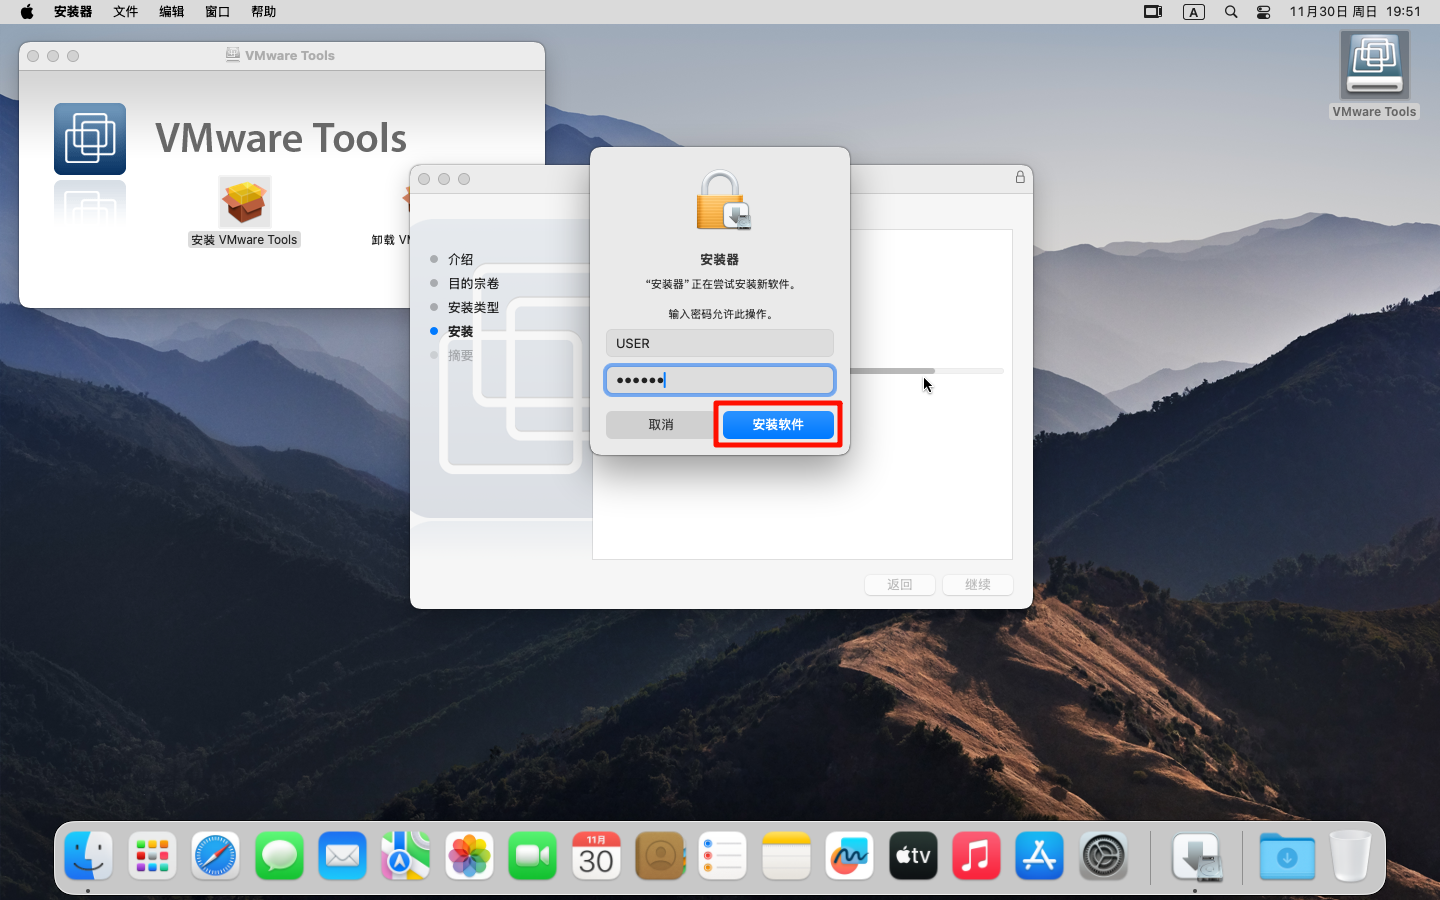This screenshot has height=900, width=1440.
Task: Click the input source A icon in menu bar
Action: click(x=1194, y=12)
